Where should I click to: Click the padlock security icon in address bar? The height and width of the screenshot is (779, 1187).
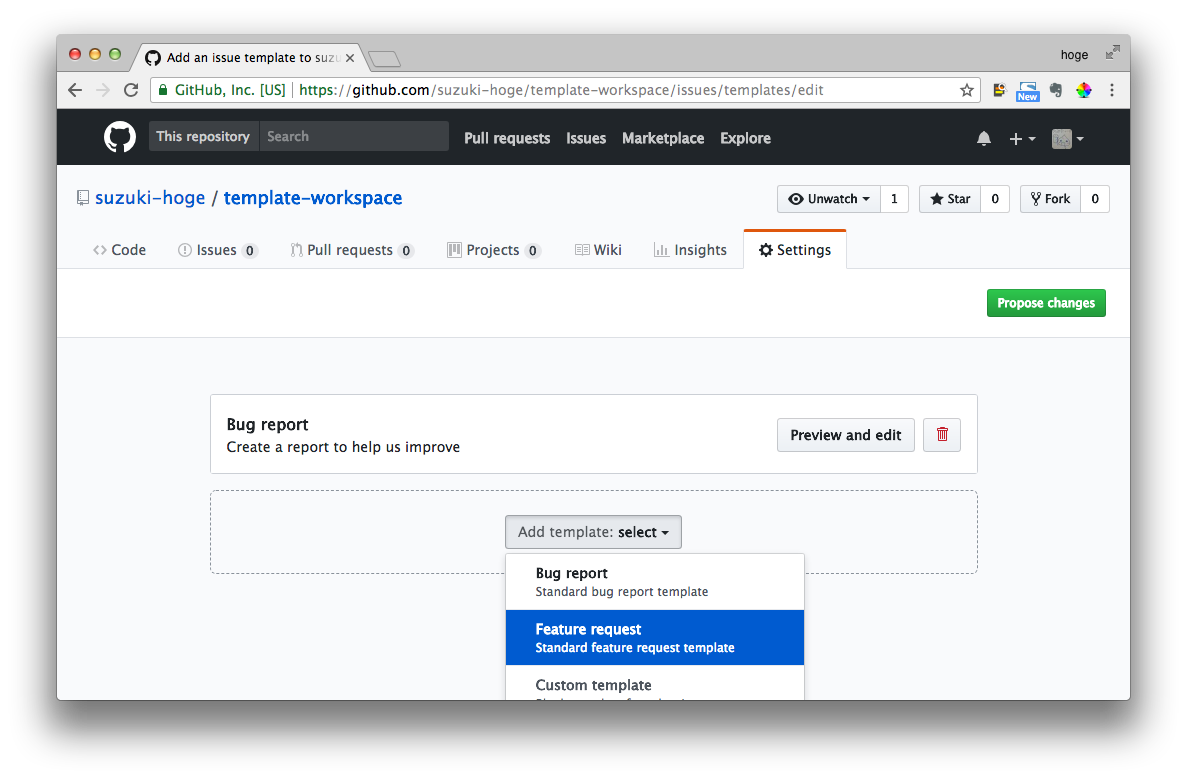point(162,89)
